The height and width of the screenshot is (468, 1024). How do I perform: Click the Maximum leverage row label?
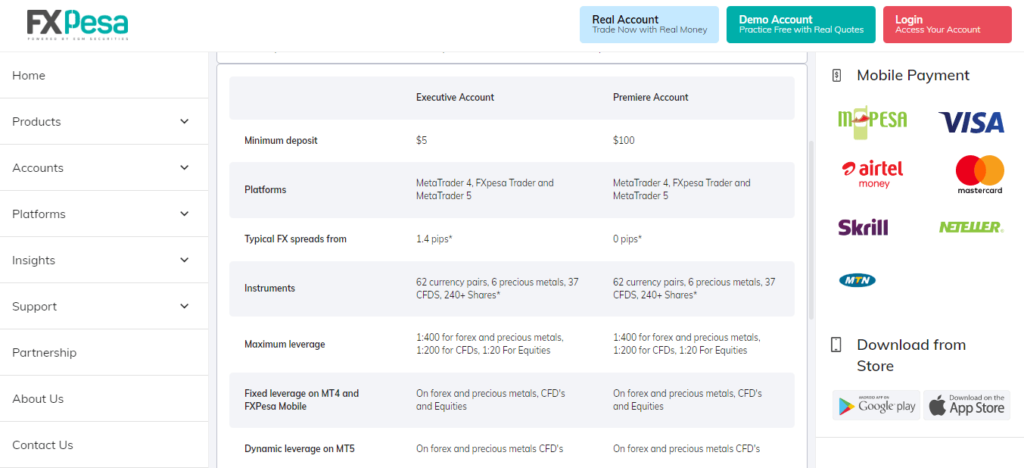pyautogui.click(x=285, y=344)
